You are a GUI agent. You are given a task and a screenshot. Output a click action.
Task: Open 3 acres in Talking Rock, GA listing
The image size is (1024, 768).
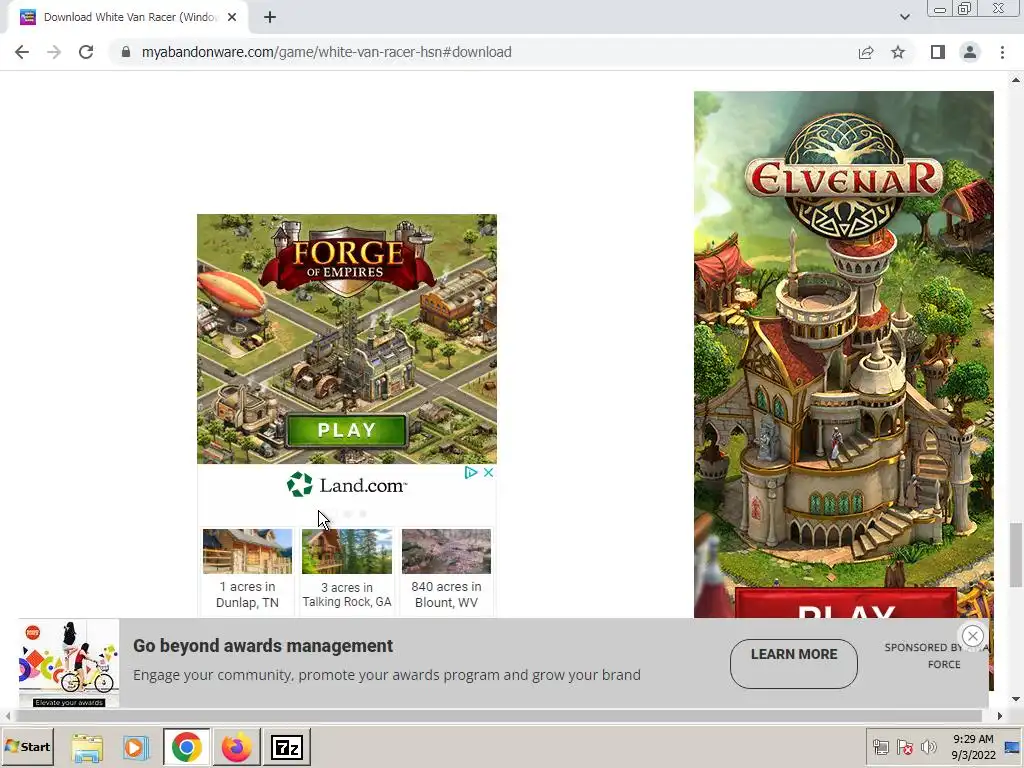[347, 570]
